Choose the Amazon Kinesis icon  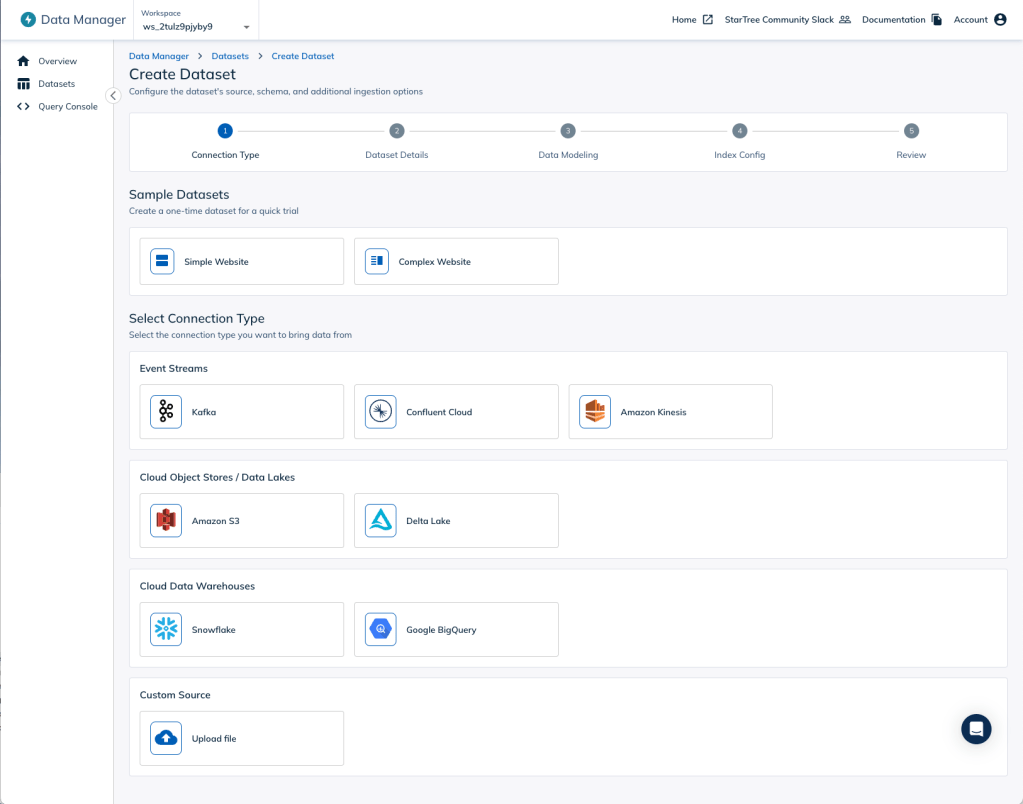coord(595,412)
